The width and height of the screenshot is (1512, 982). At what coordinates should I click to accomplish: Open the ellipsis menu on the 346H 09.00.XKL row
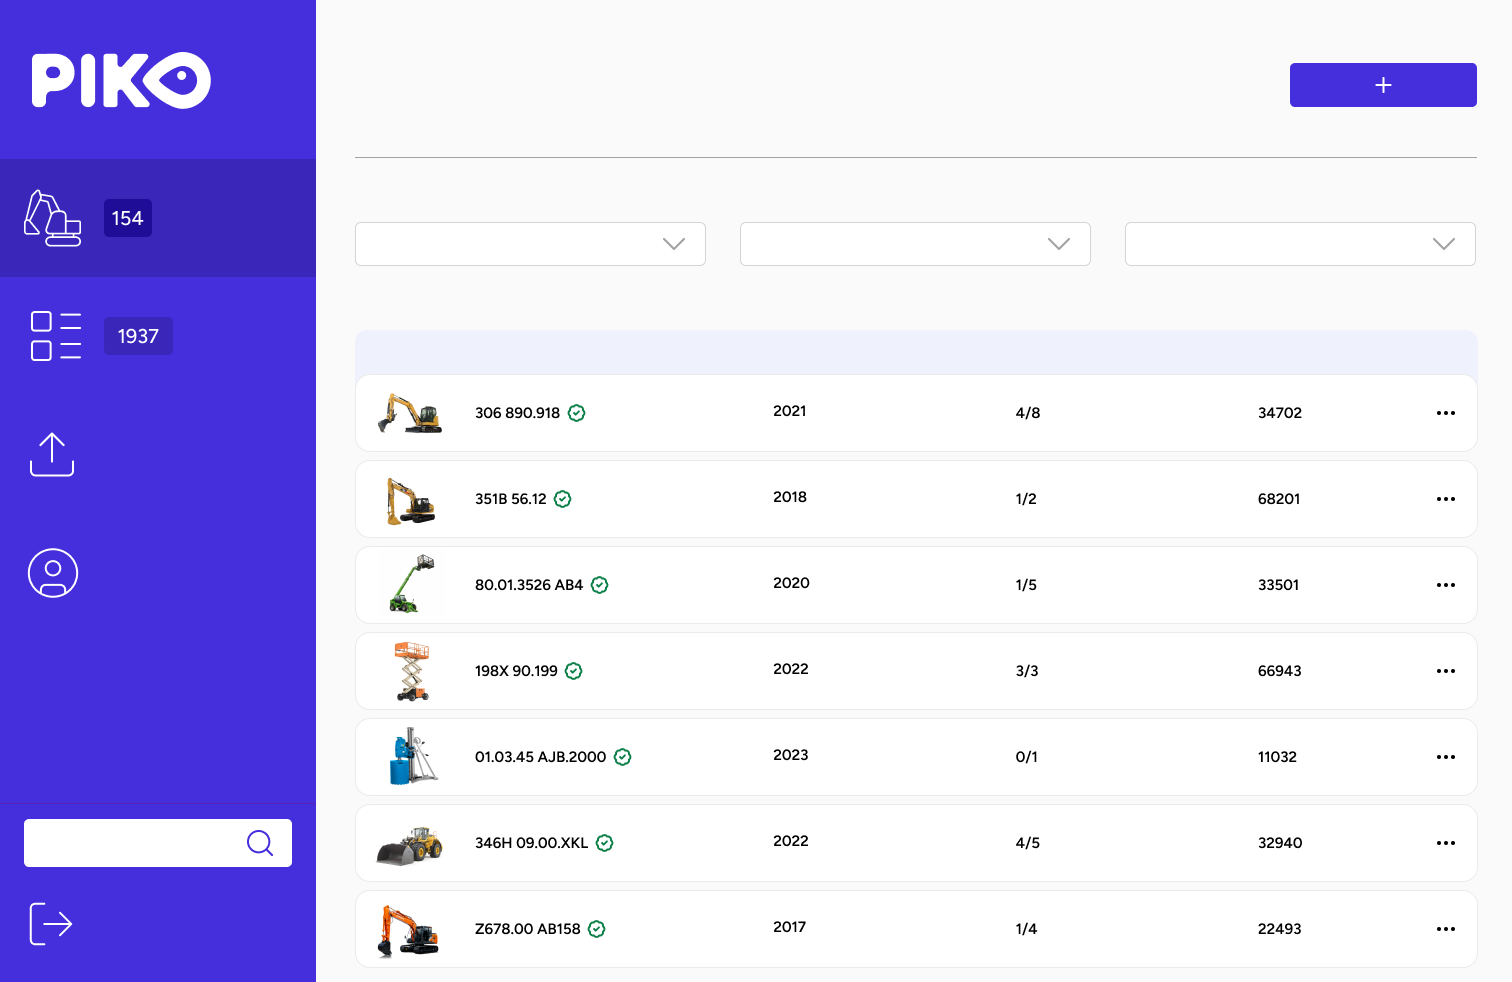click(1446, 843)
